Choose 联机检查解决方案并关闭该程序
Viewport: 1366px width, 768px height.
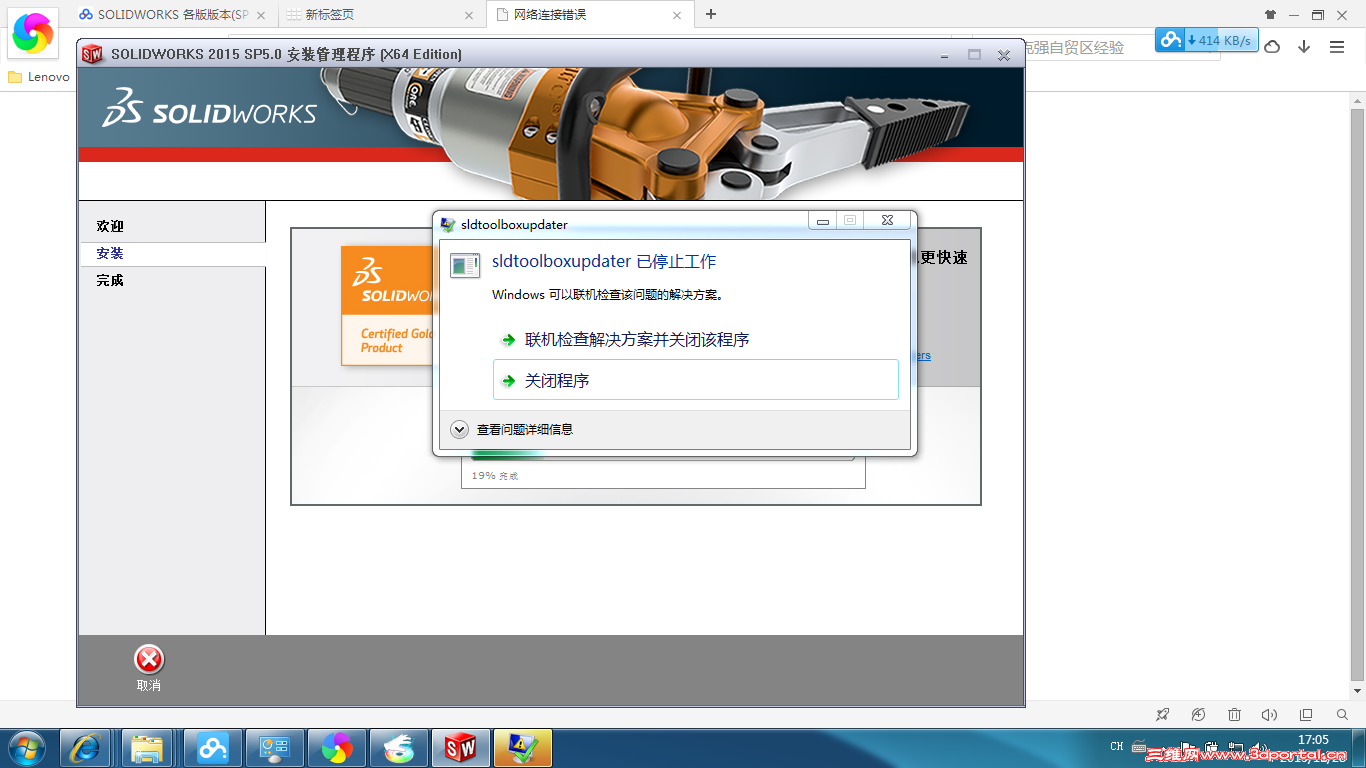point(696,340)
